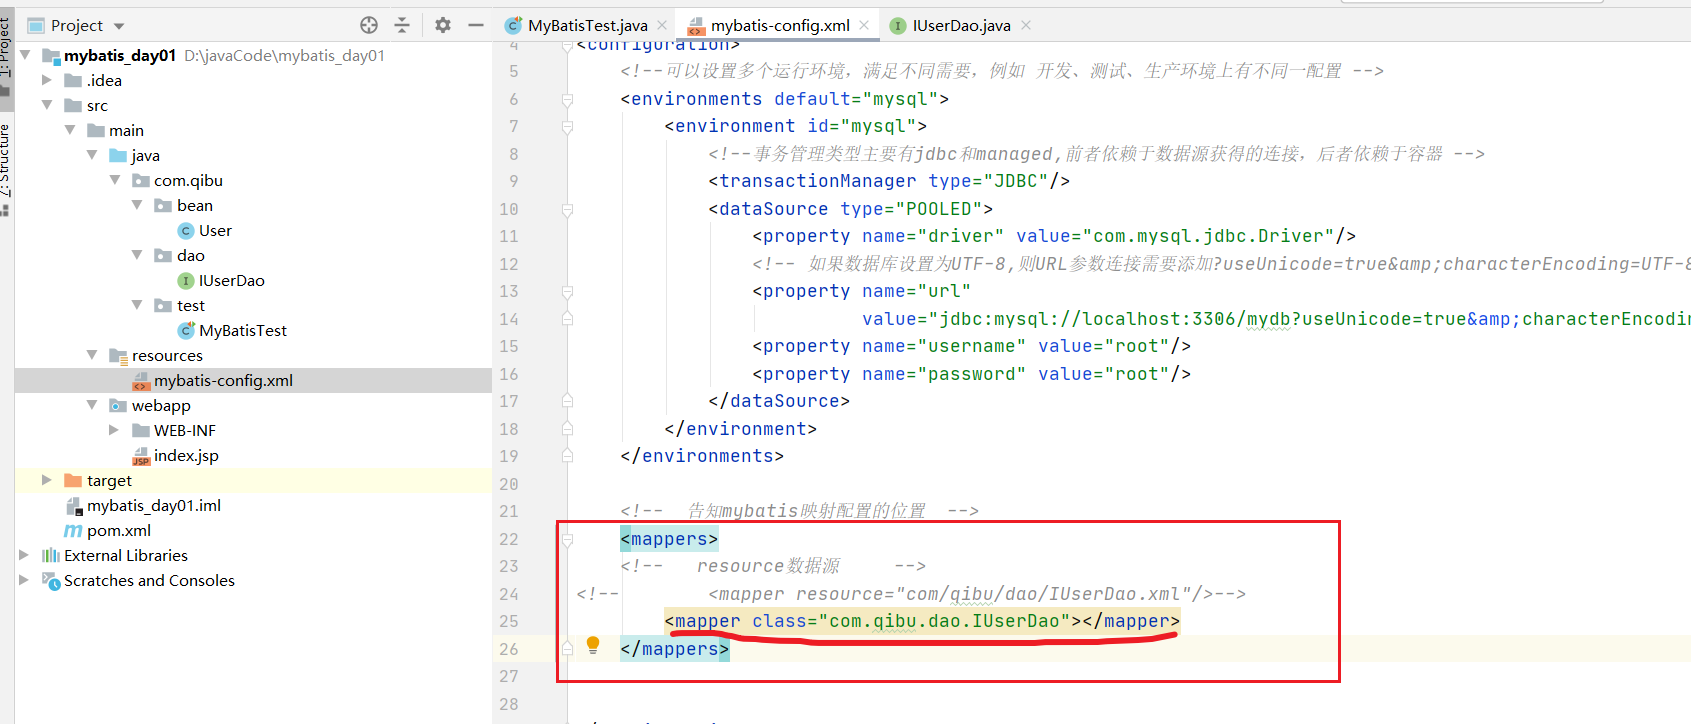Close the MyBatisTest.java tab
This screenshot has height=724, width=1691.
[662, 25]
